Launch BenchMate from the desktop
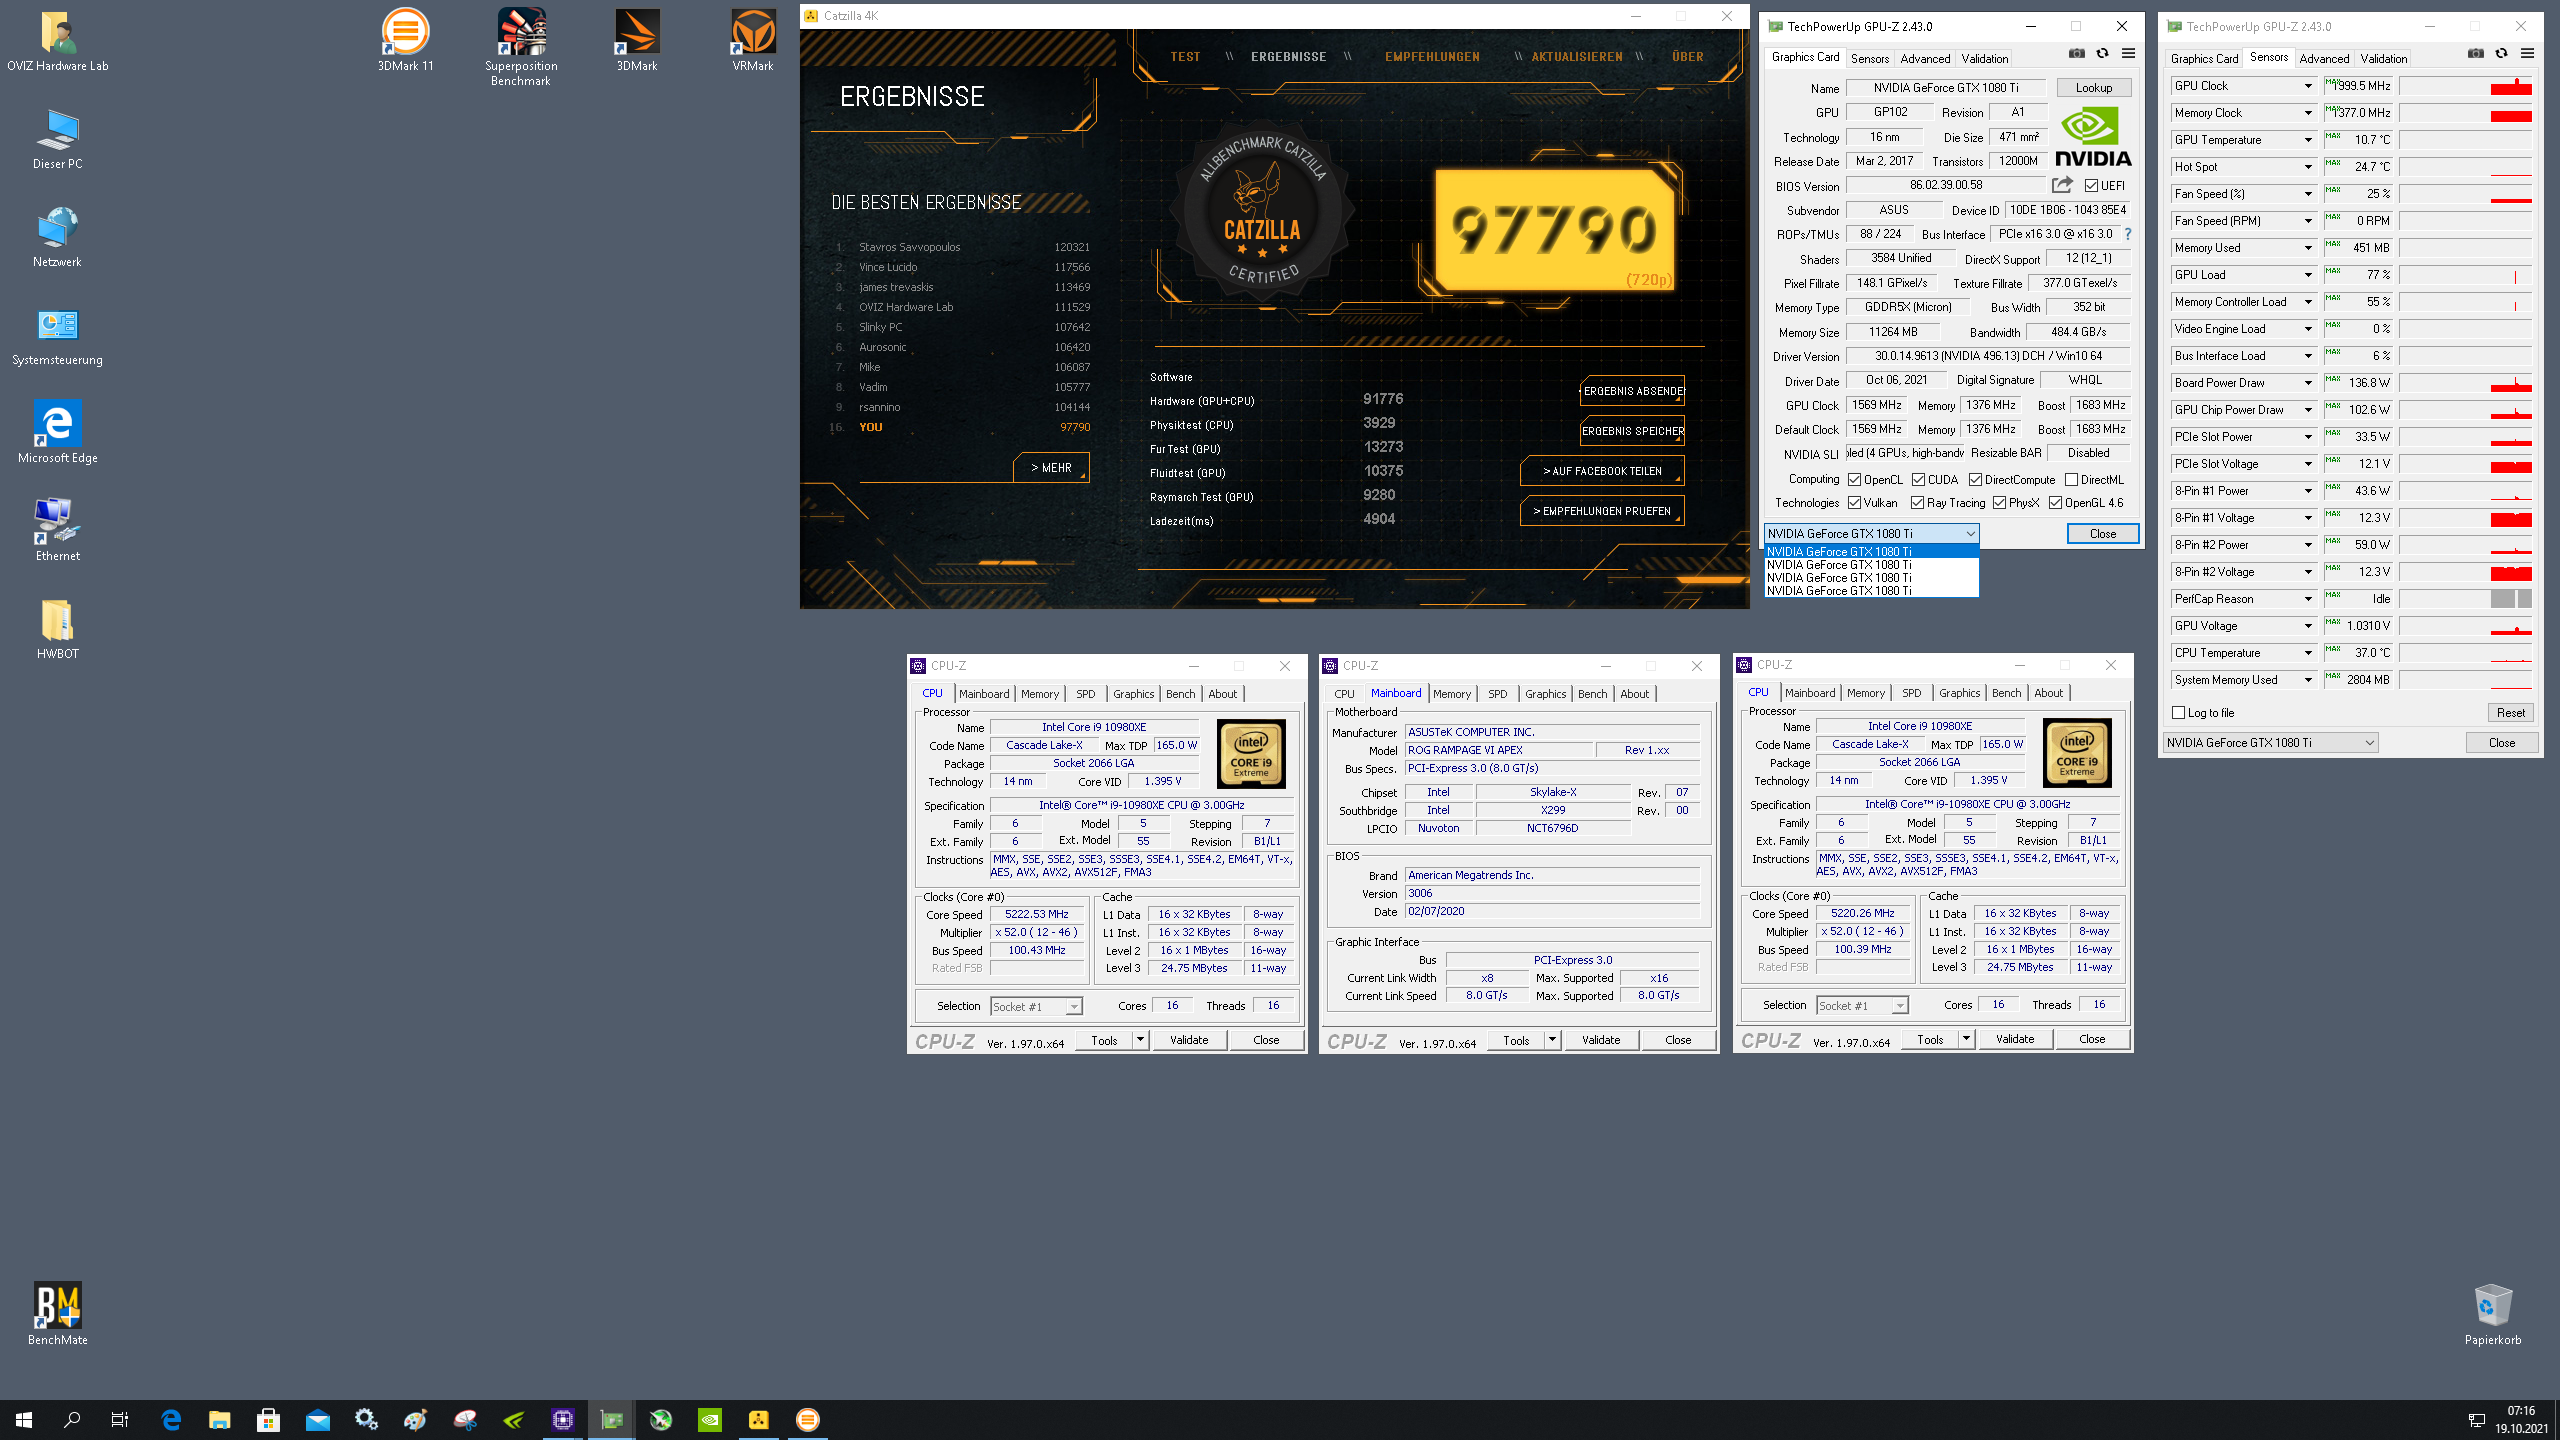The height and width of the screenshot is (1440, 2560). 57,1314
